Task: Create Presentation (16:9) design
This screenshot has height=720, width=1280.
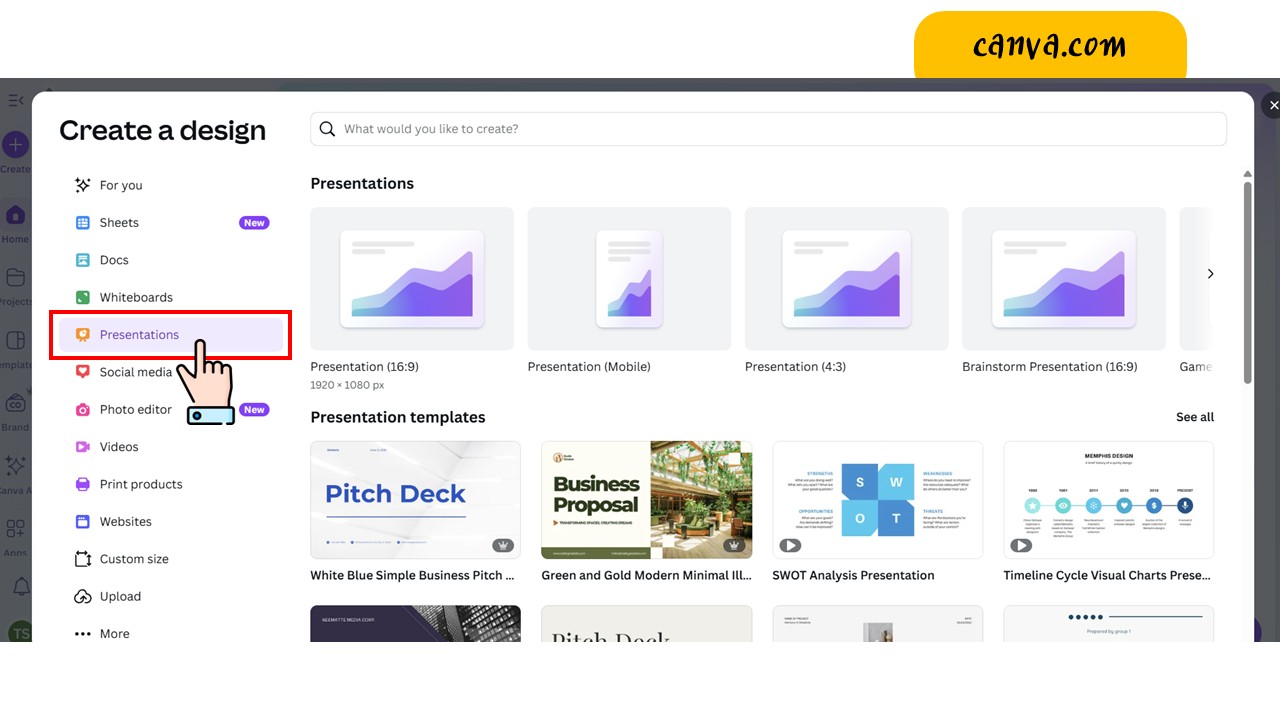Action: (412, 279)
